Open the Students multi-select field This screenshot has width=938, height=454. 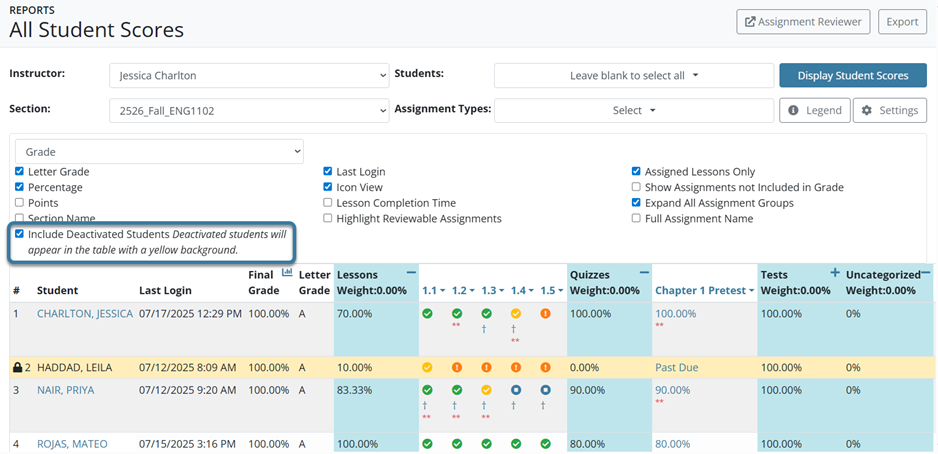634,76
